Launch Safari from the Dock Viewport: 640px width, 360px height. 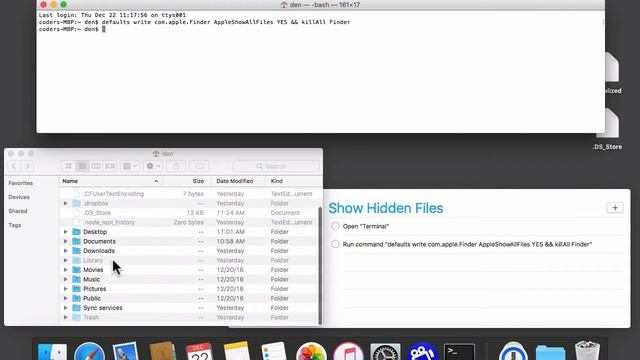pos(89,351)
